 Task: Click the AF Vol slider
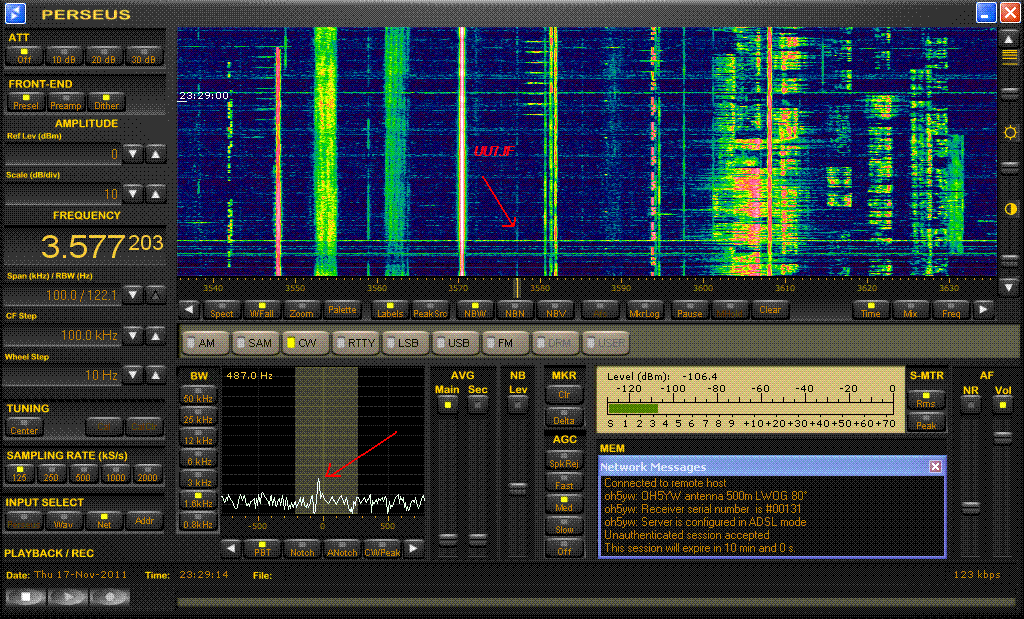pos(1003,440)
